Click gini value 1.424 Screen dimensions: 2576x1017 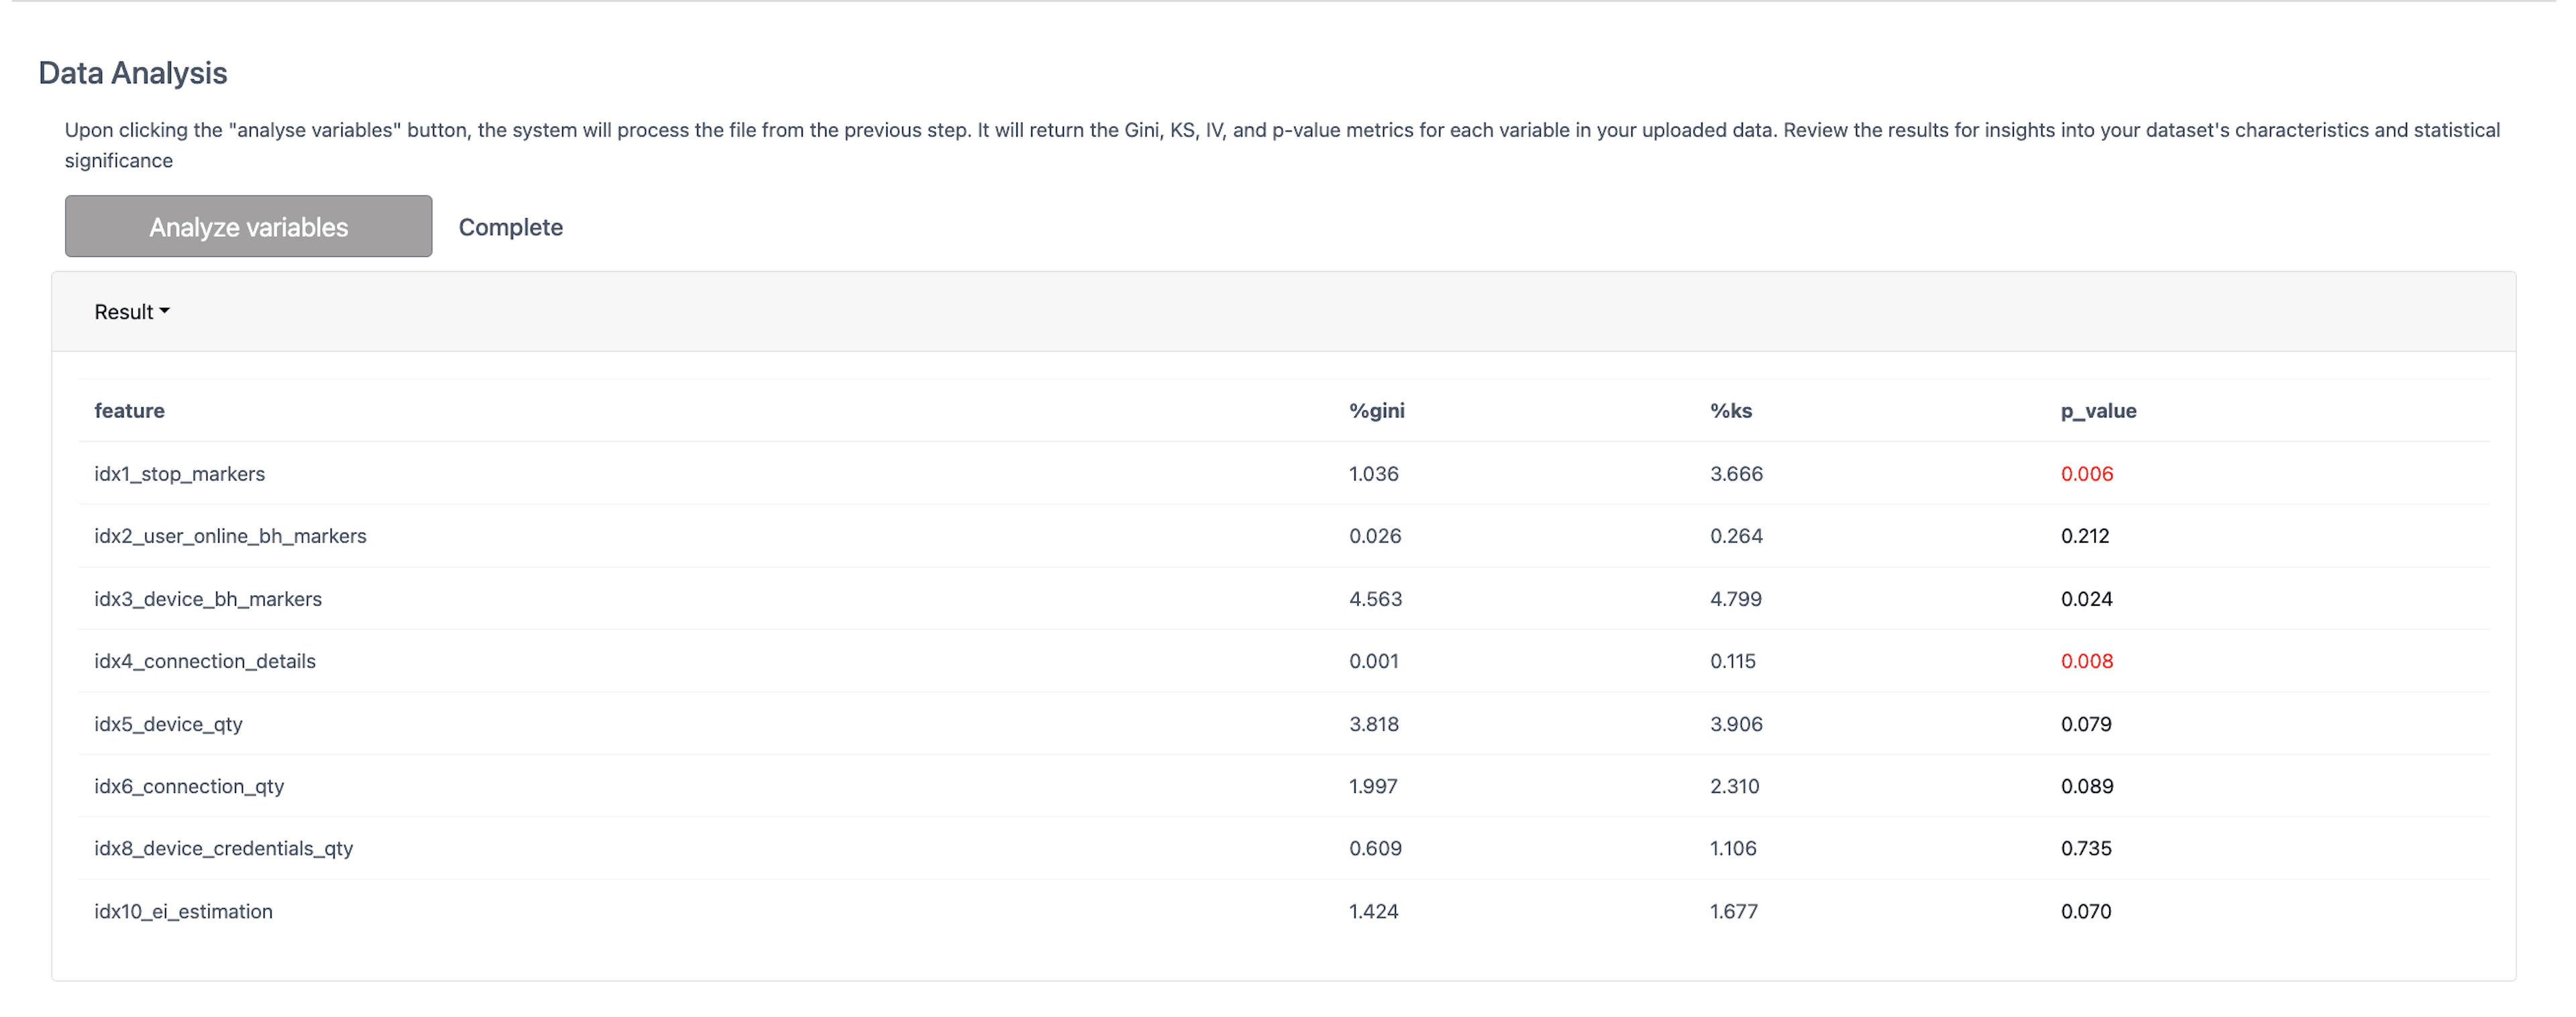coord(1373,911)
